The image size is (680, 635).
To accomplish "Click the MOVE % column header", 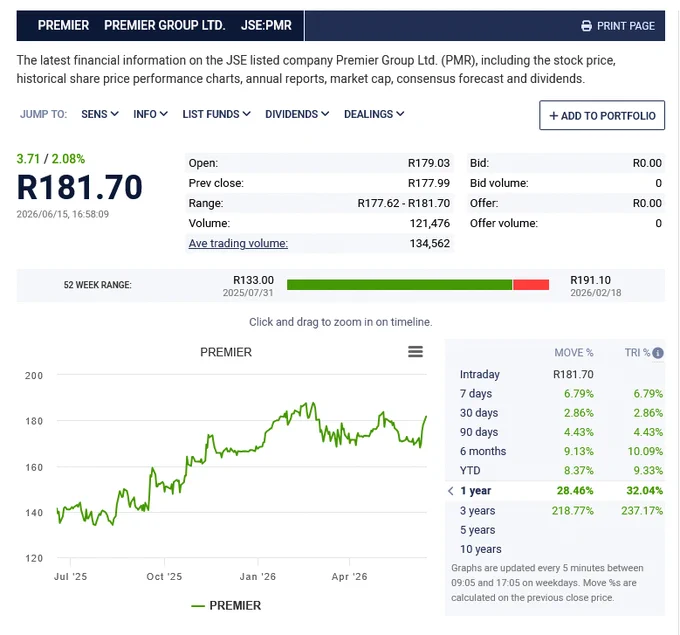I will coord(573,353).
